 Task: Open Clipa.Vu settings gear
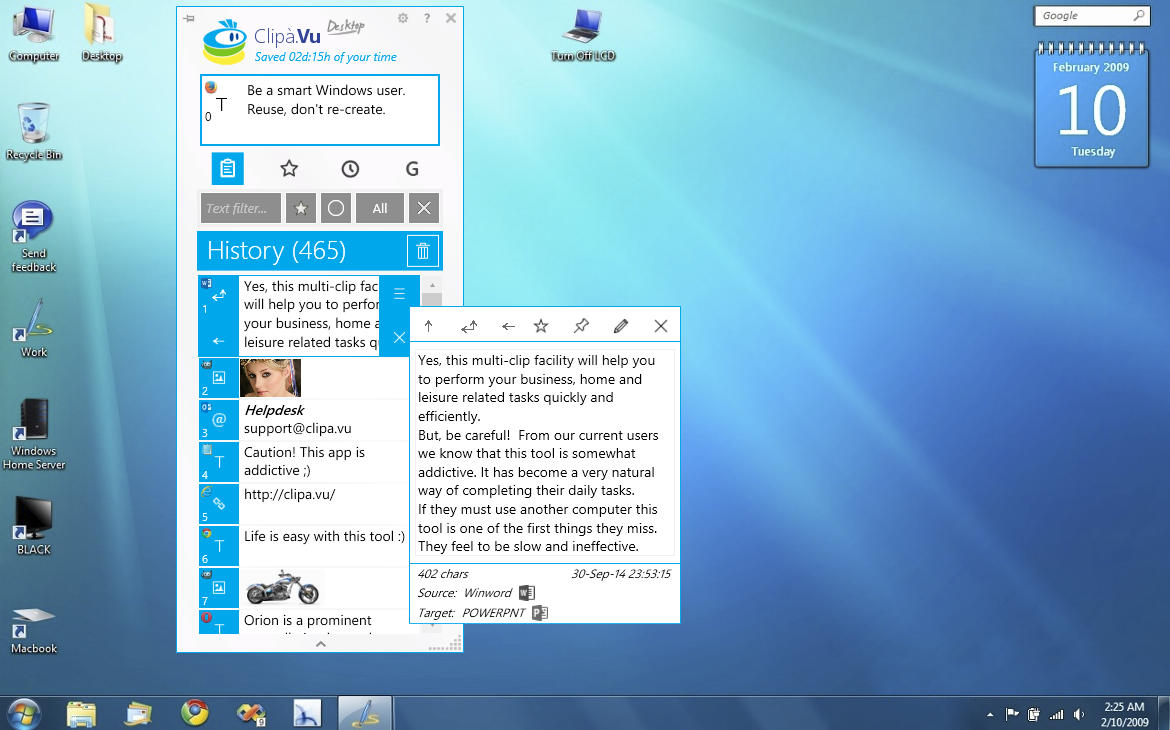click(x=403, y=18)
